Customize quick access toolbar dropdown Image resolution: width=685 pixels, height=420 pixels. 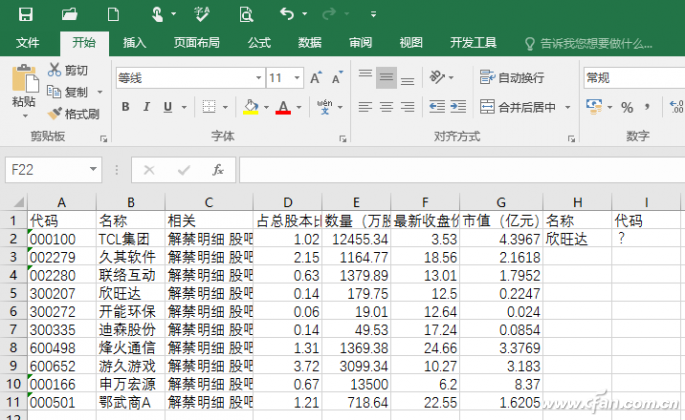tap(373, 14)
